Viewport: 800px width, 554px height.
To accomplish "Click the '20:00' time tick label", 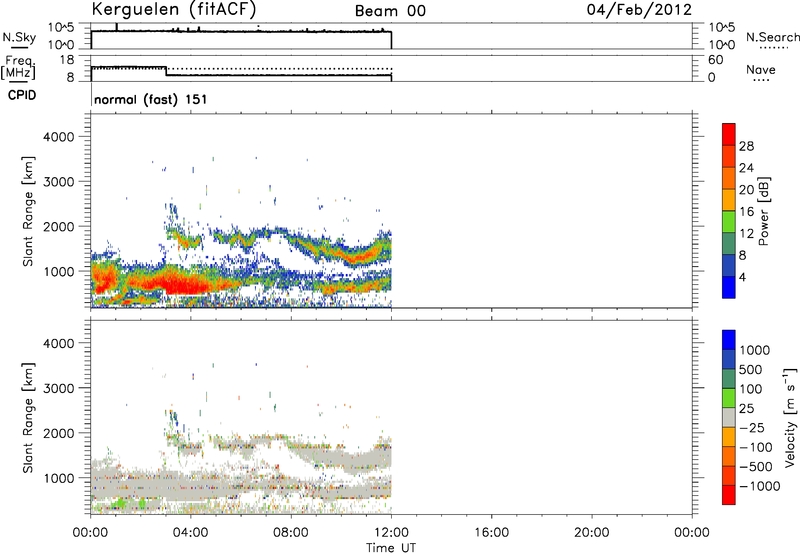I will coord(591,533).
